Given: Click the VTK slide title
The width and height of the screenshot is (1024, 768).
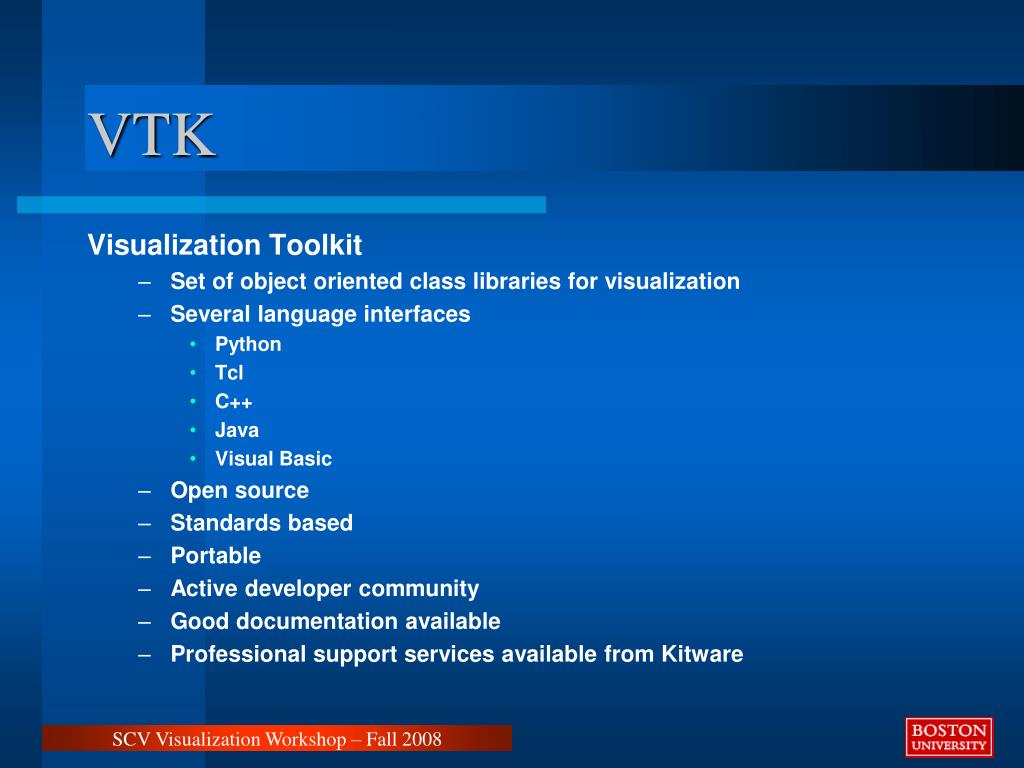Looking at the screenshot, I should click(x=152, y=135).
